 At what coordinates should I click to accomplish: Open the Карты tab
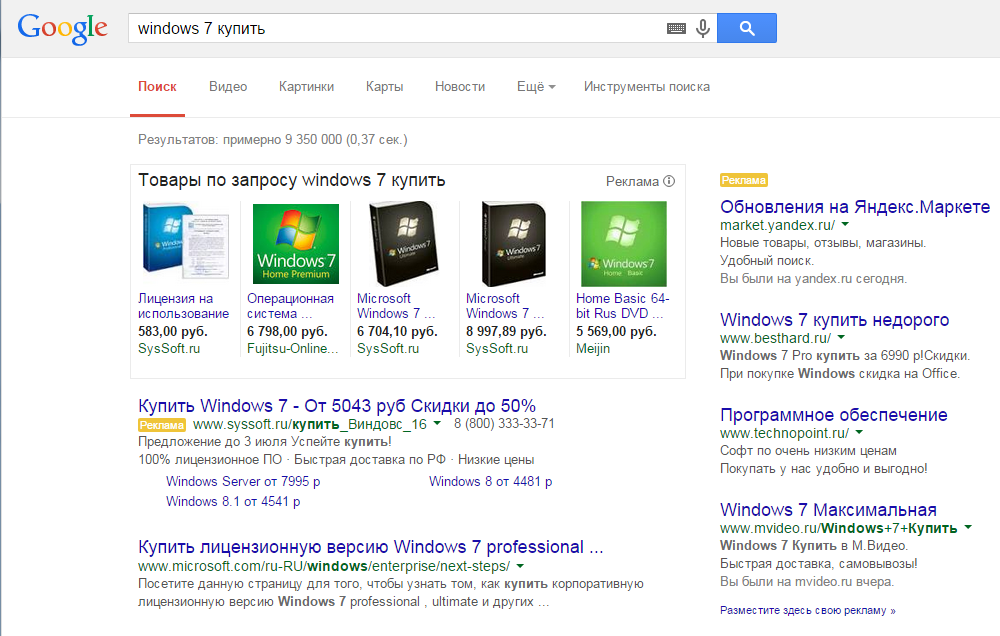point(385,87)
